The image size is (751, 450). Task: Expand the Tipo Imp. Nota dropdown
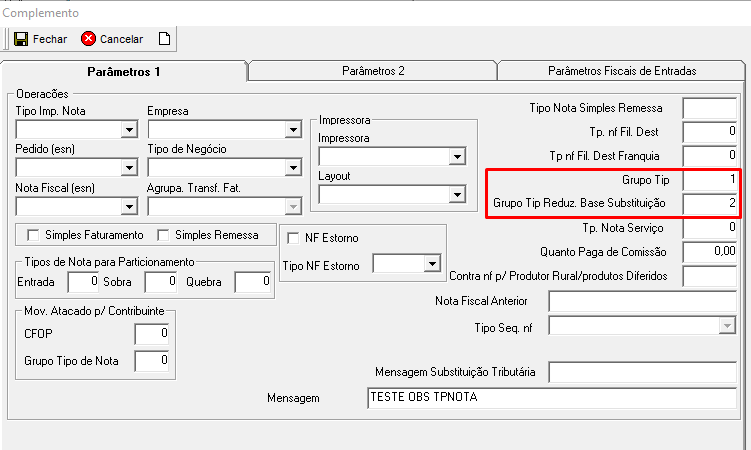129,130
